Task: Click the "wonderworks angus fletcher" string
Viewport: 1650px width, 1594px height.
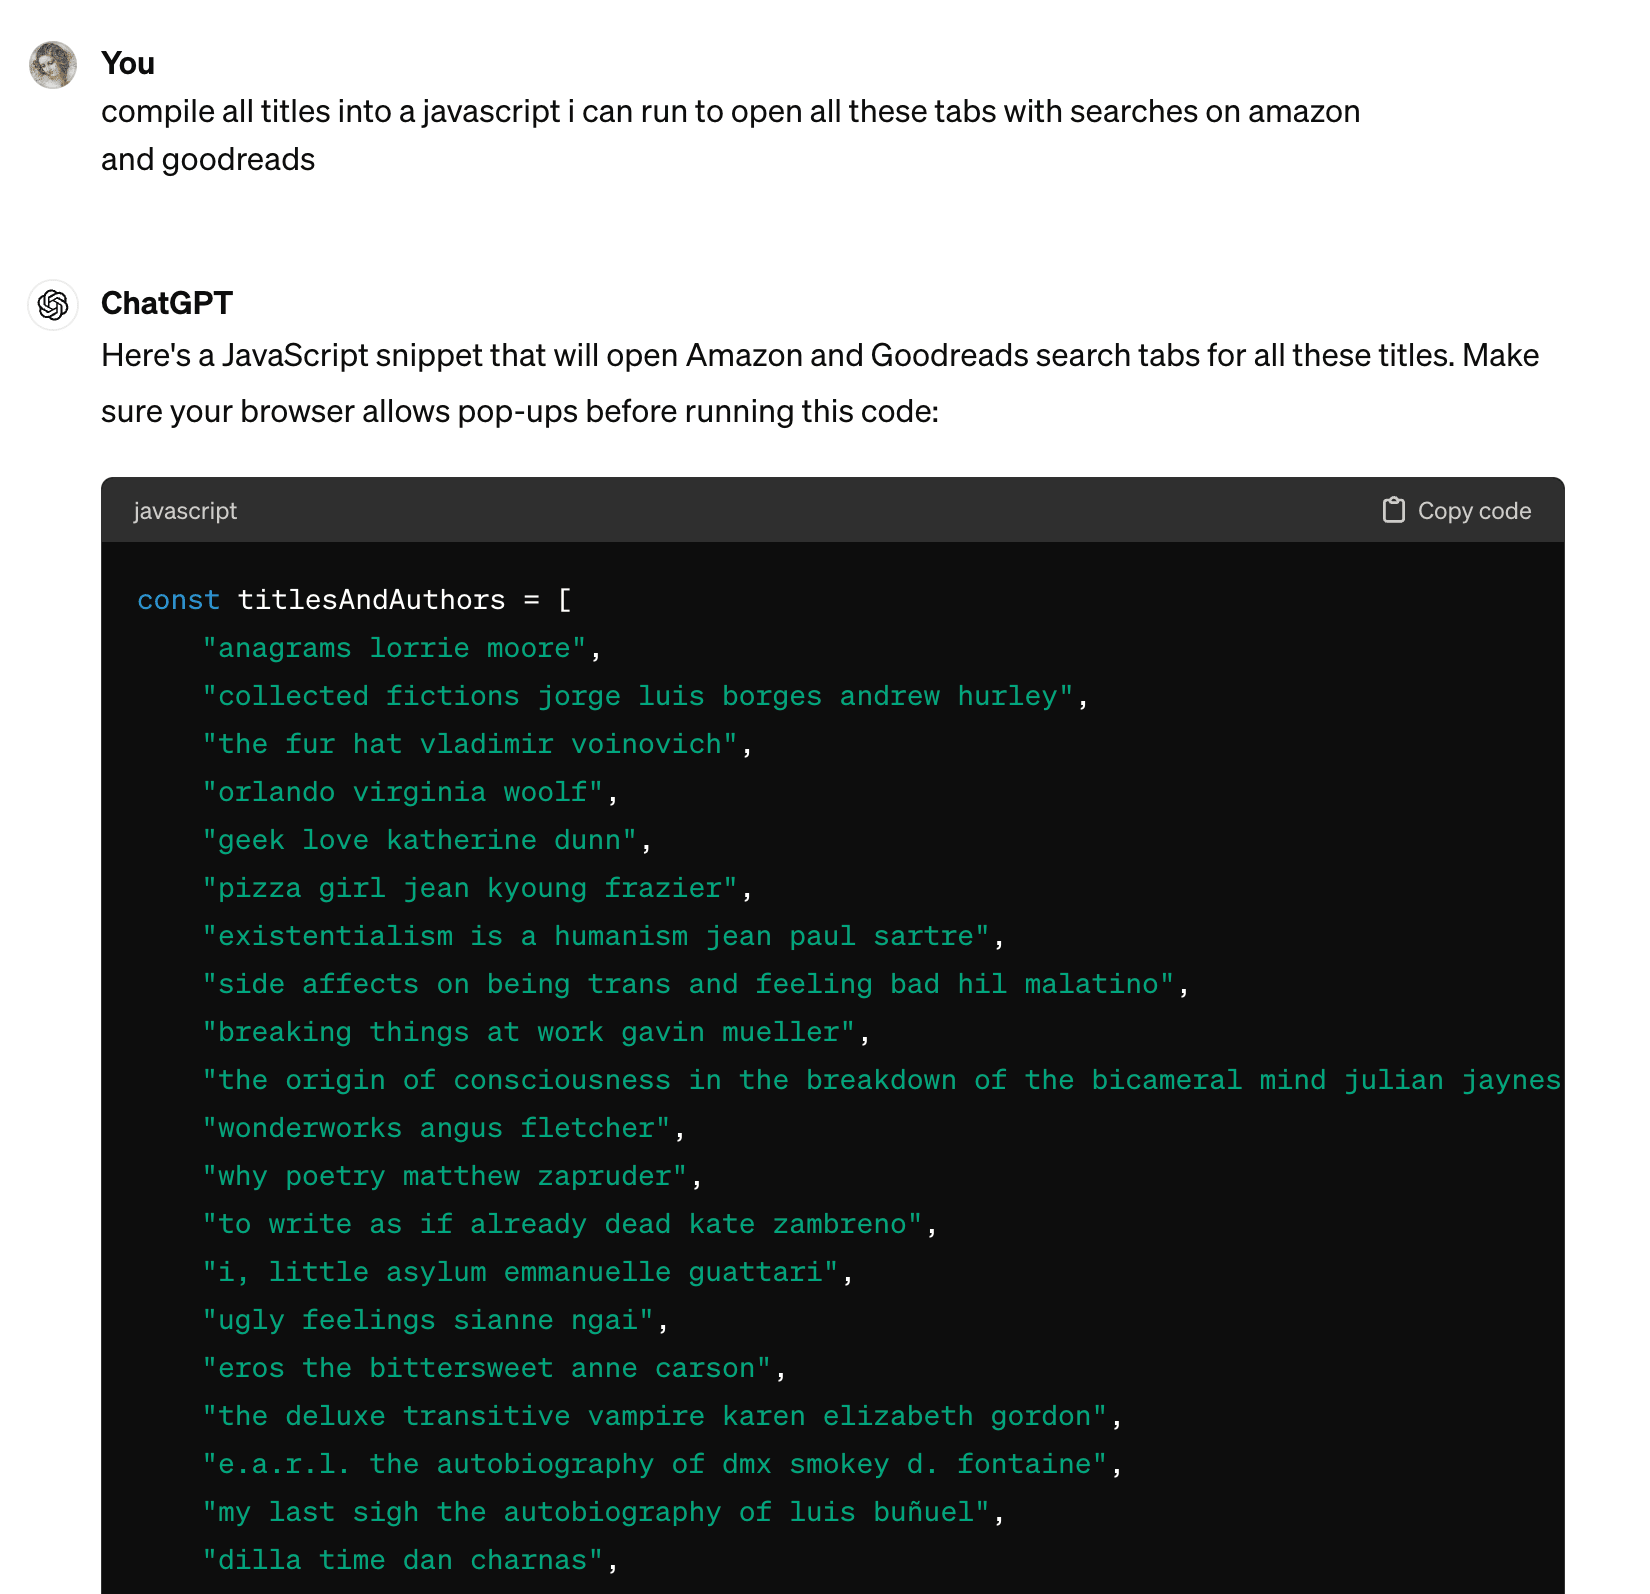Action: [436, 1128]
